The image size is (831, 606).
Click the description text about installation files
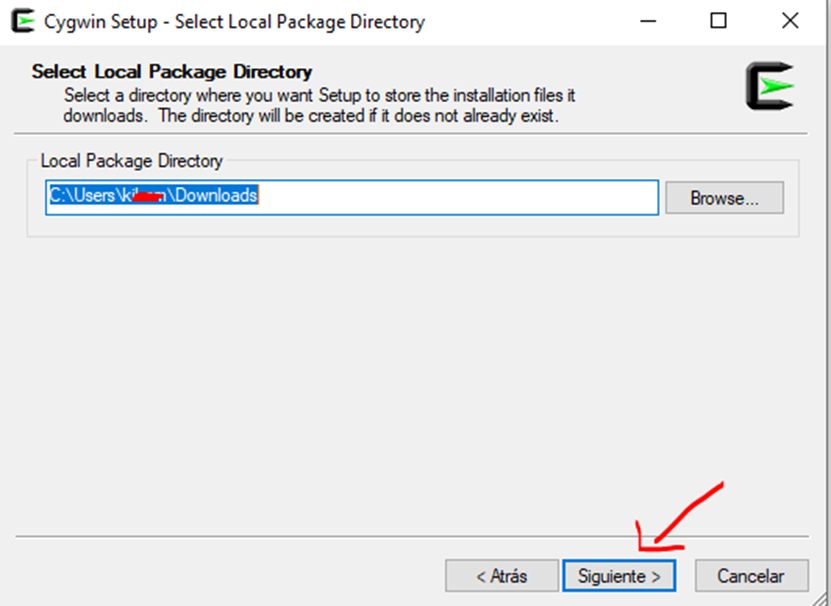point(320,106)
